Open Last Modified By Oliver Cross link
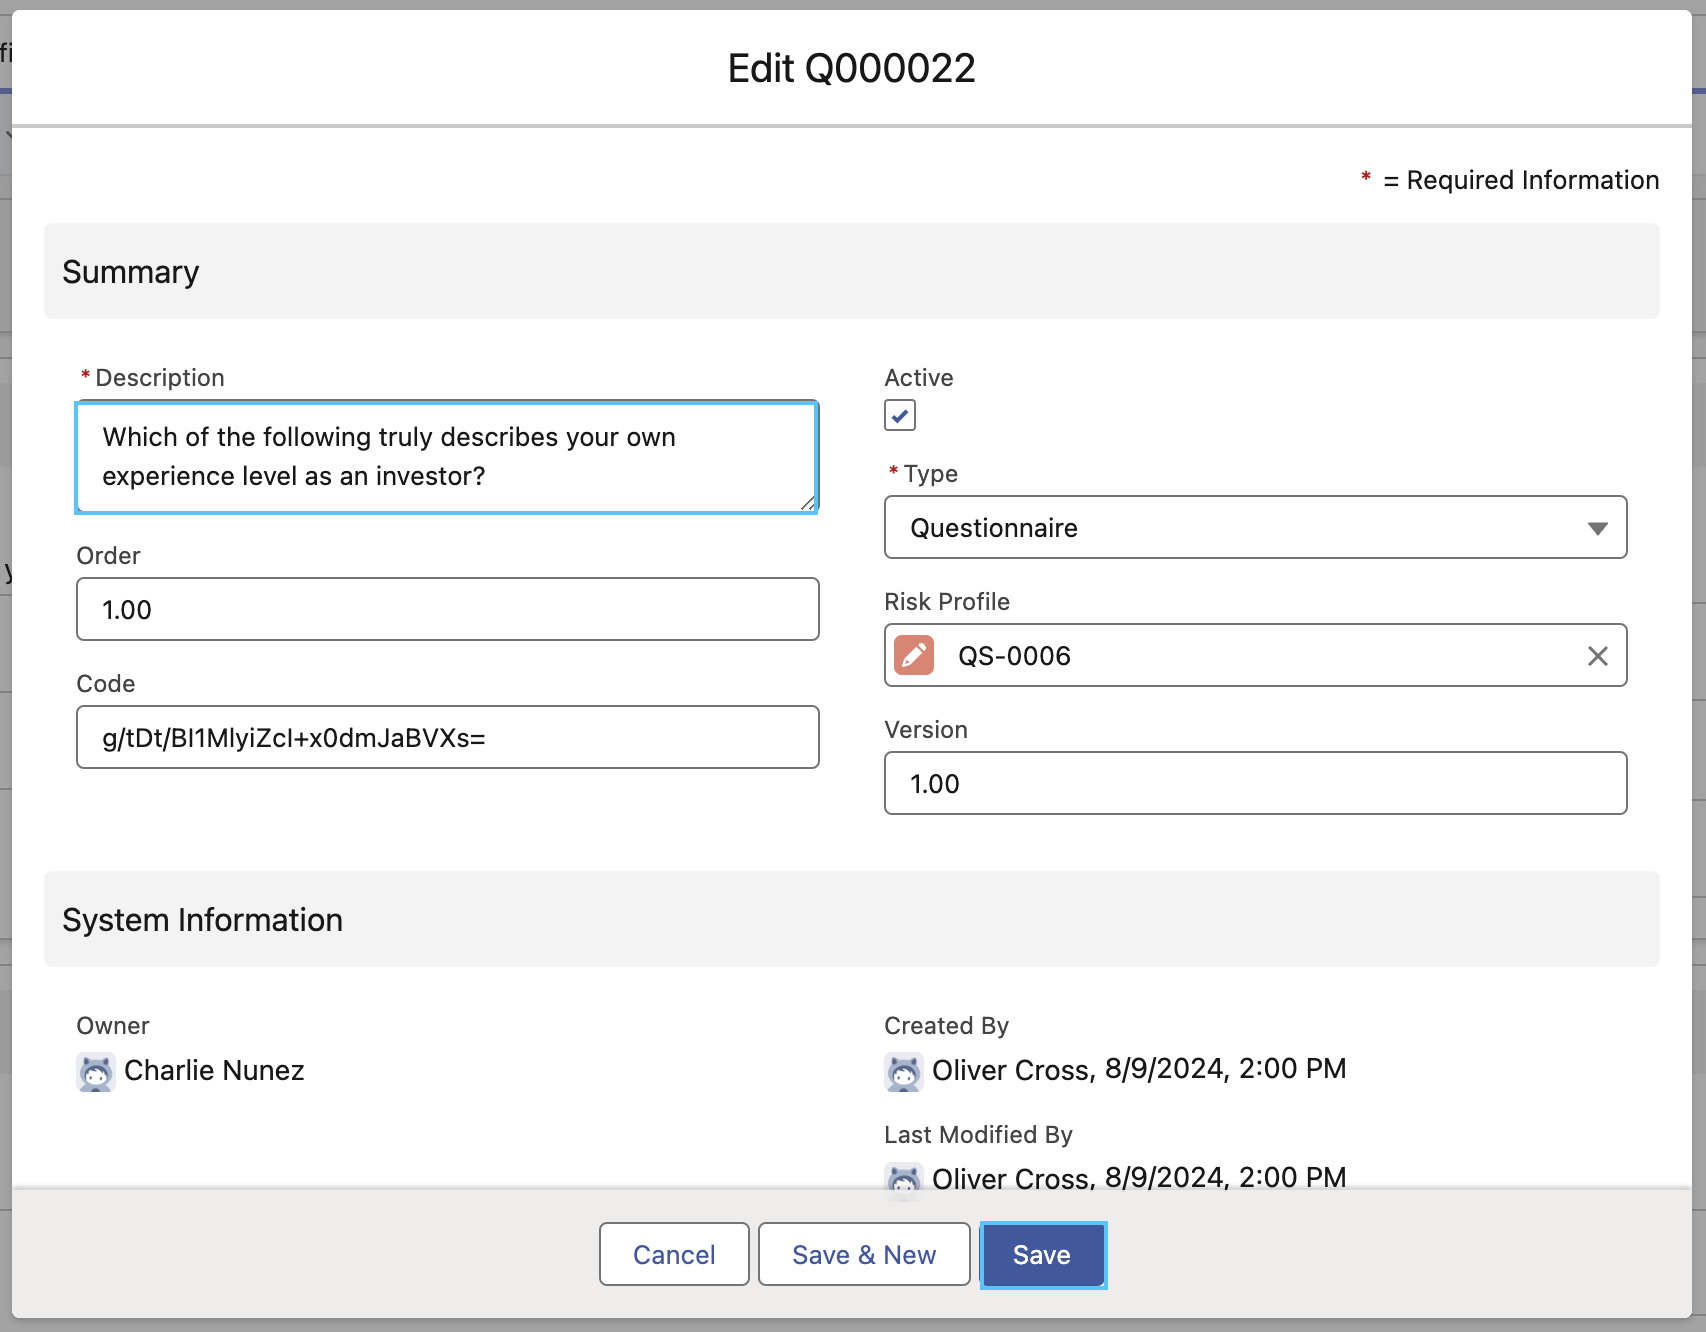 tap(1012, 1179)
